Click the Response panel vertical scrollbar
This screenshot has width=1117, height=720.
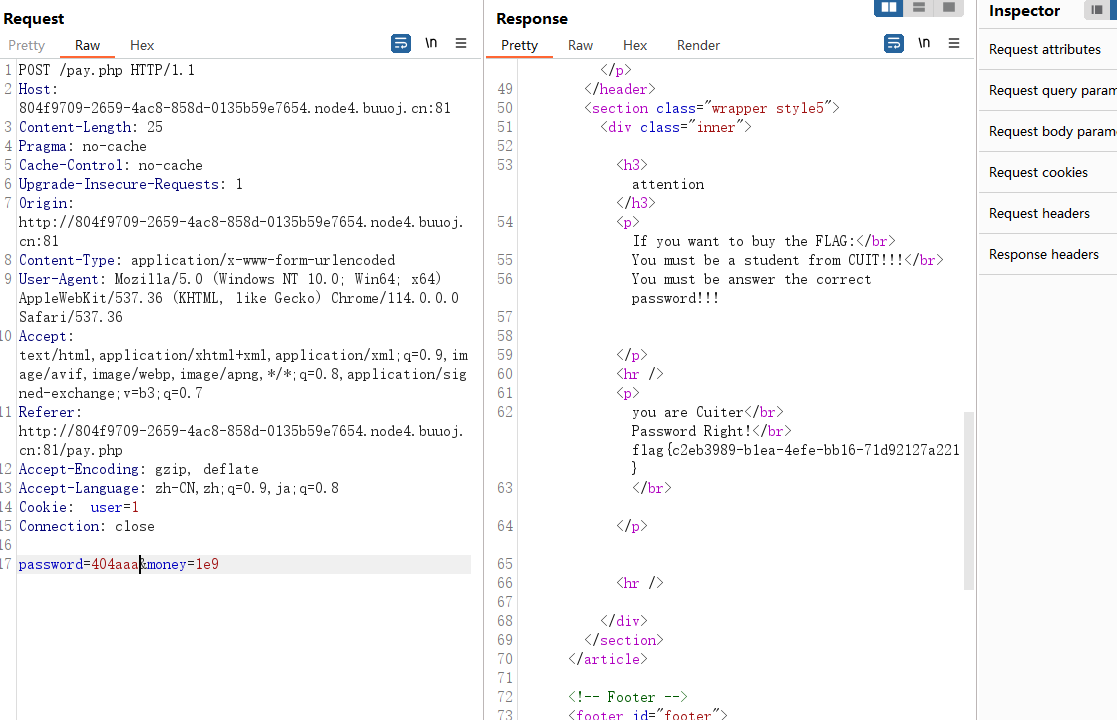click(x=969, y=500)
